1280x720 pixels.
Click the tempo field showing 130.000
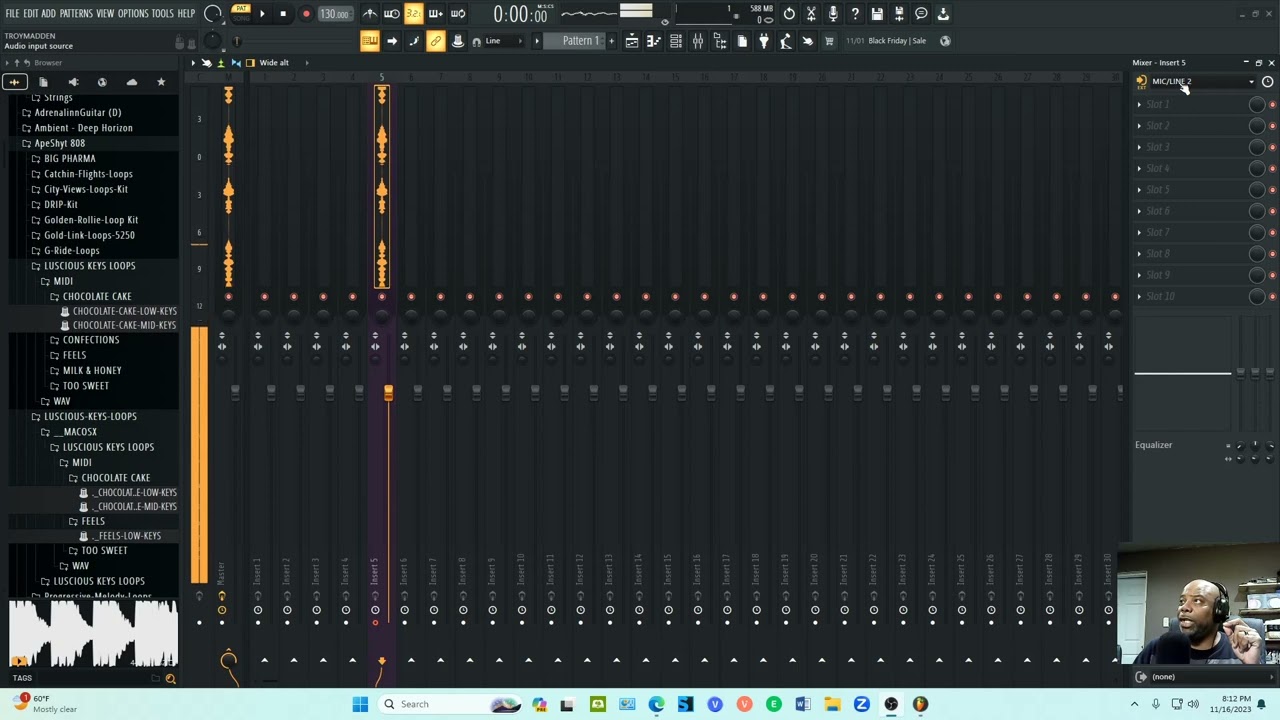(x=334, y=14)
